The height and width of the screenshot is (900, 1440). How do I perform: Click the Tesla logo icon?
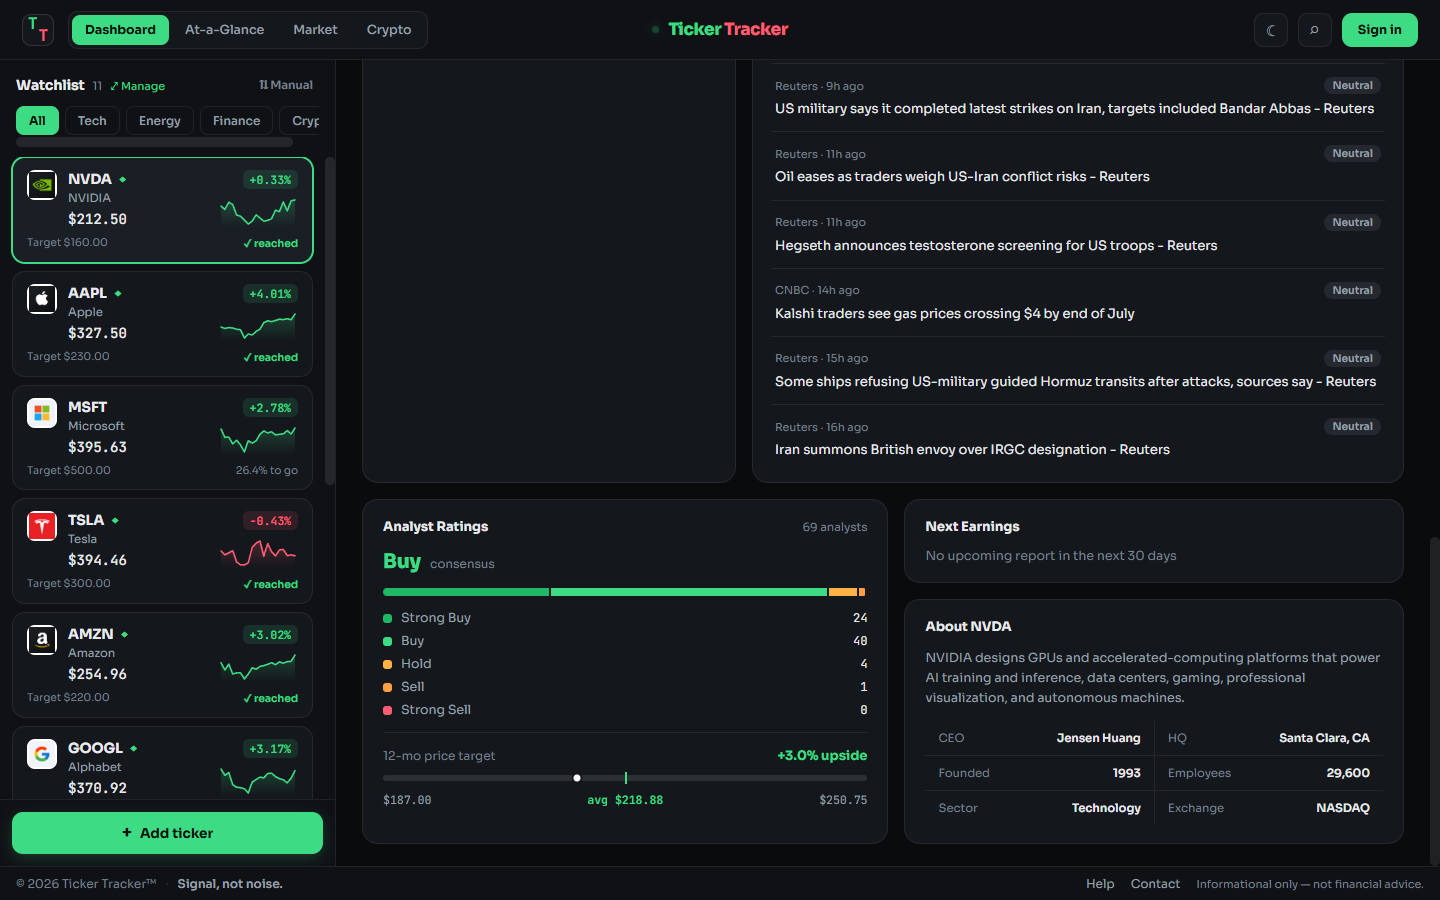(x=42, y=526)
